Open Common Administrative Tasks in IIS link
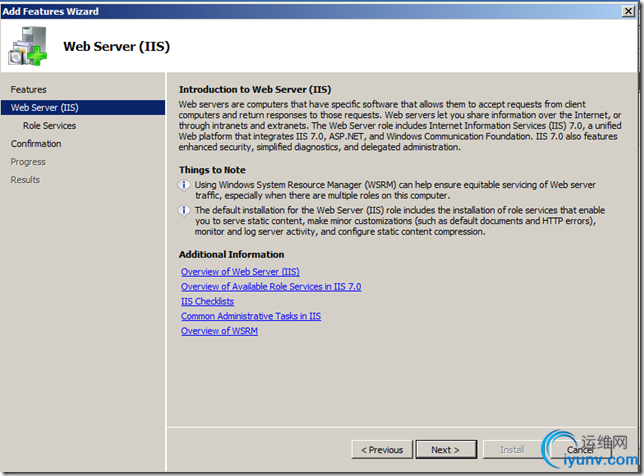The width and height of the screenshot is (644, 476). [251, 316]
